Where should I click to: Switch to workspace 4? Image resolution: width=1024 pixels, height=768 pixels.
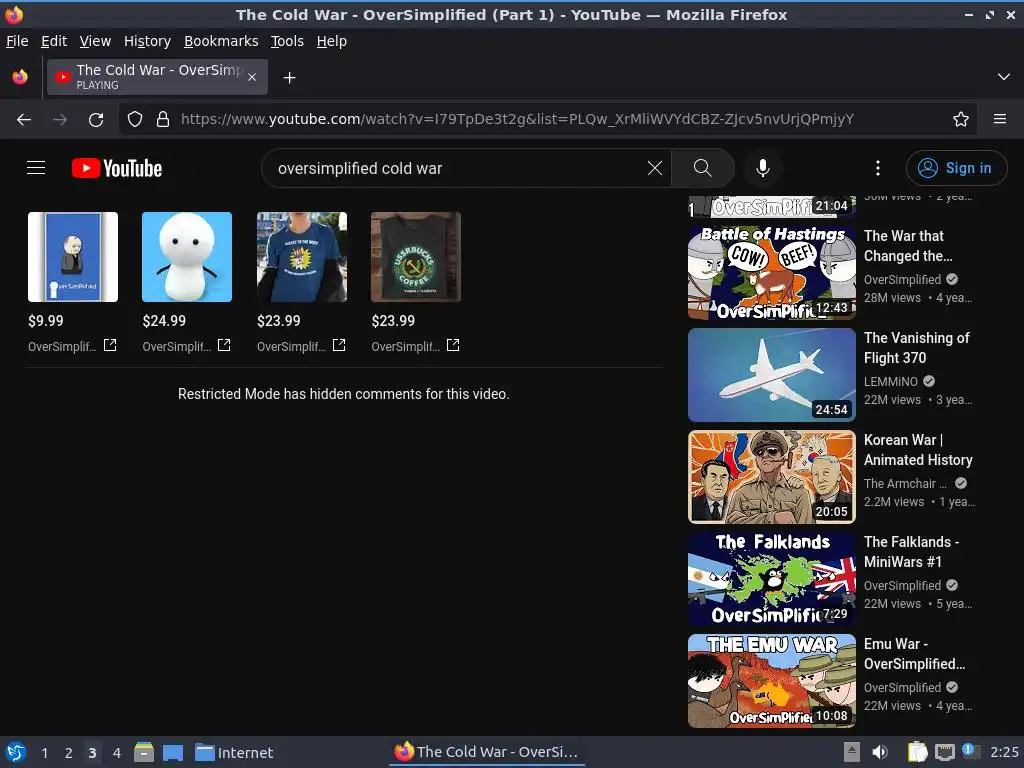point(117,753)
